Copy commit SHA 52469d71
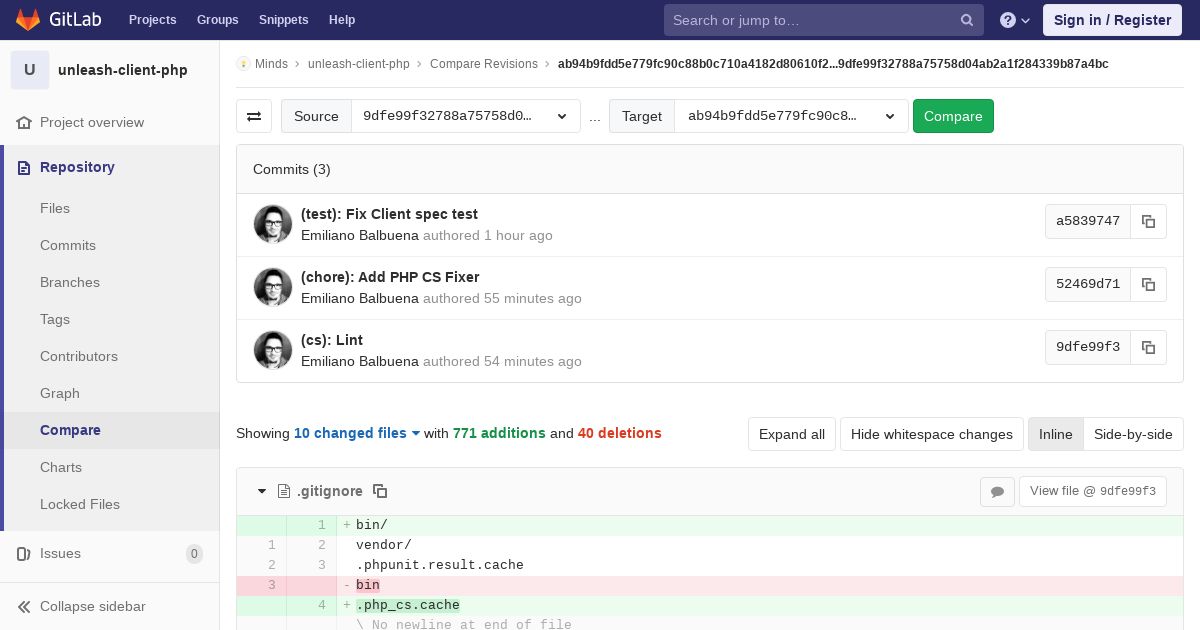Screen dimensions: 1200x630 1148,284
